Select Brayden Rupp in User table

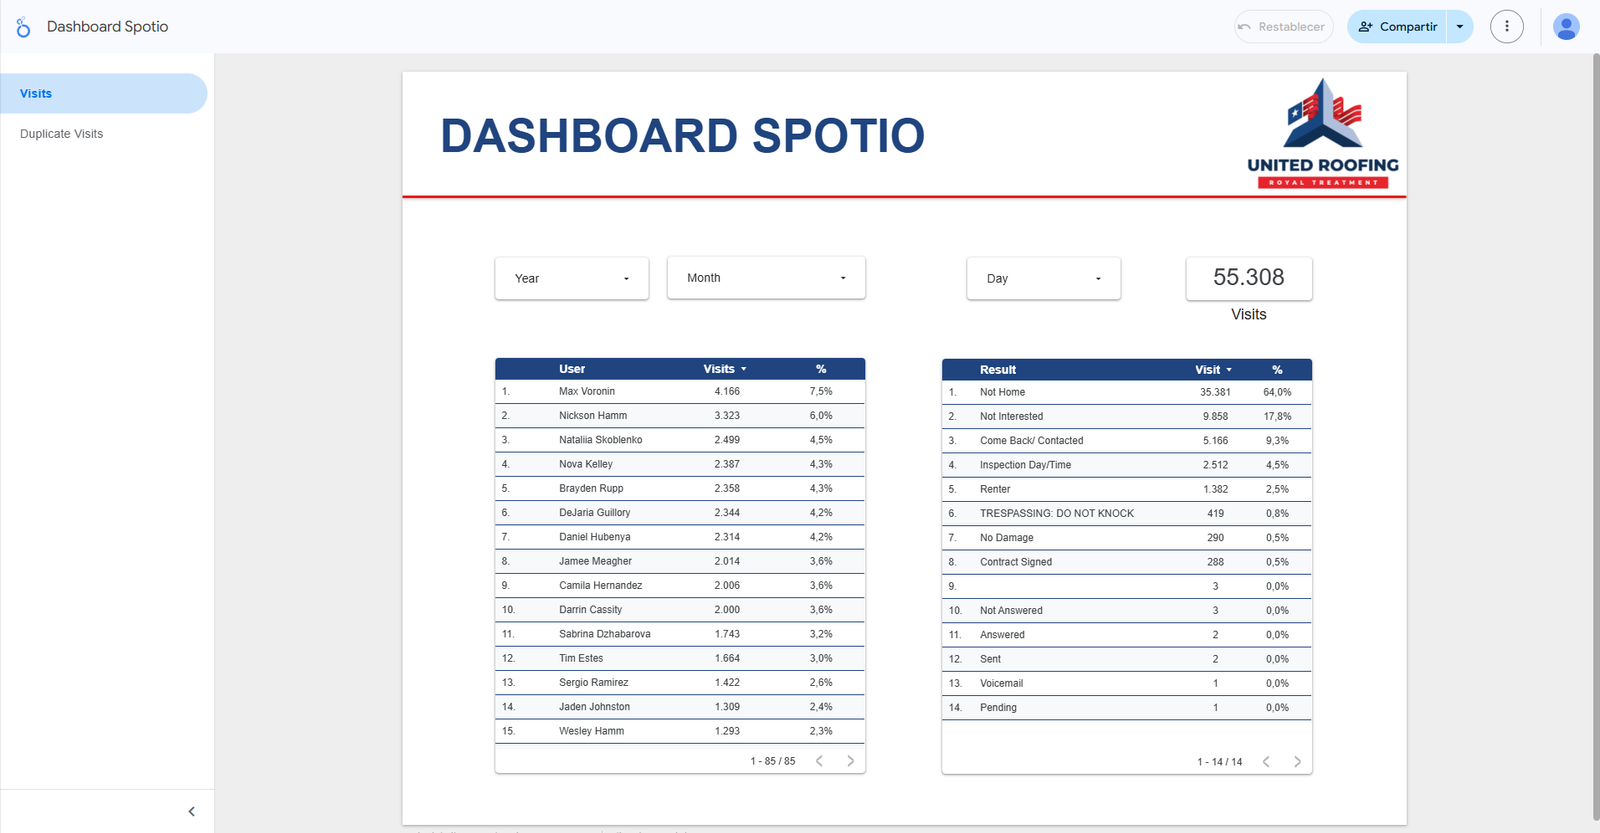[591, 488]
